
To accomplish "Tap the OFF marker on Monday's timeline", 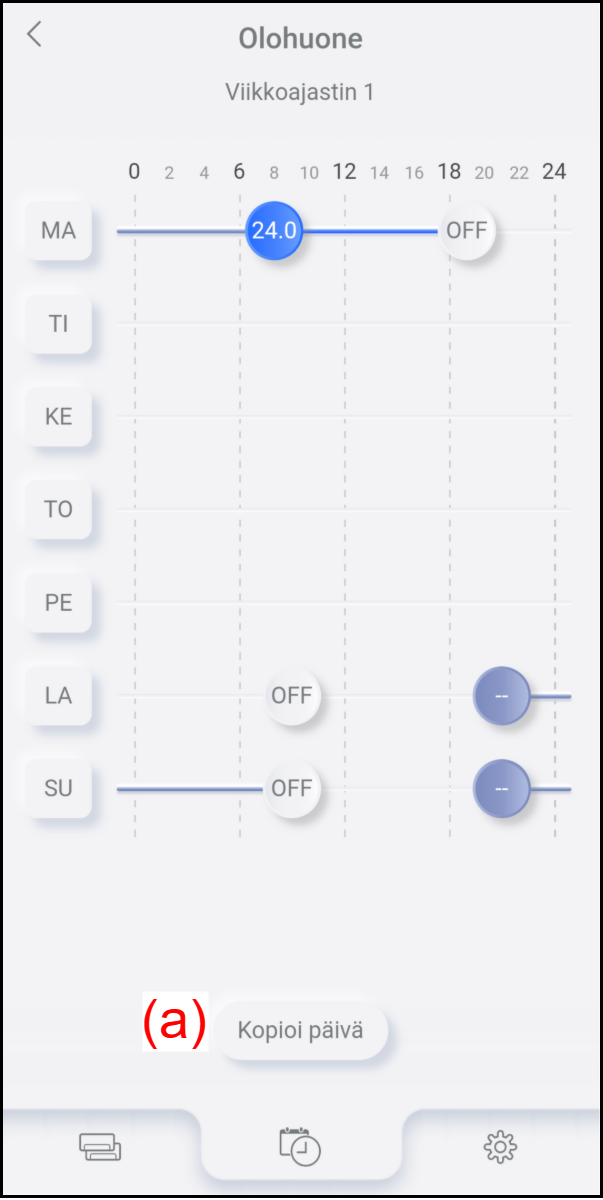I will [467, 231].
